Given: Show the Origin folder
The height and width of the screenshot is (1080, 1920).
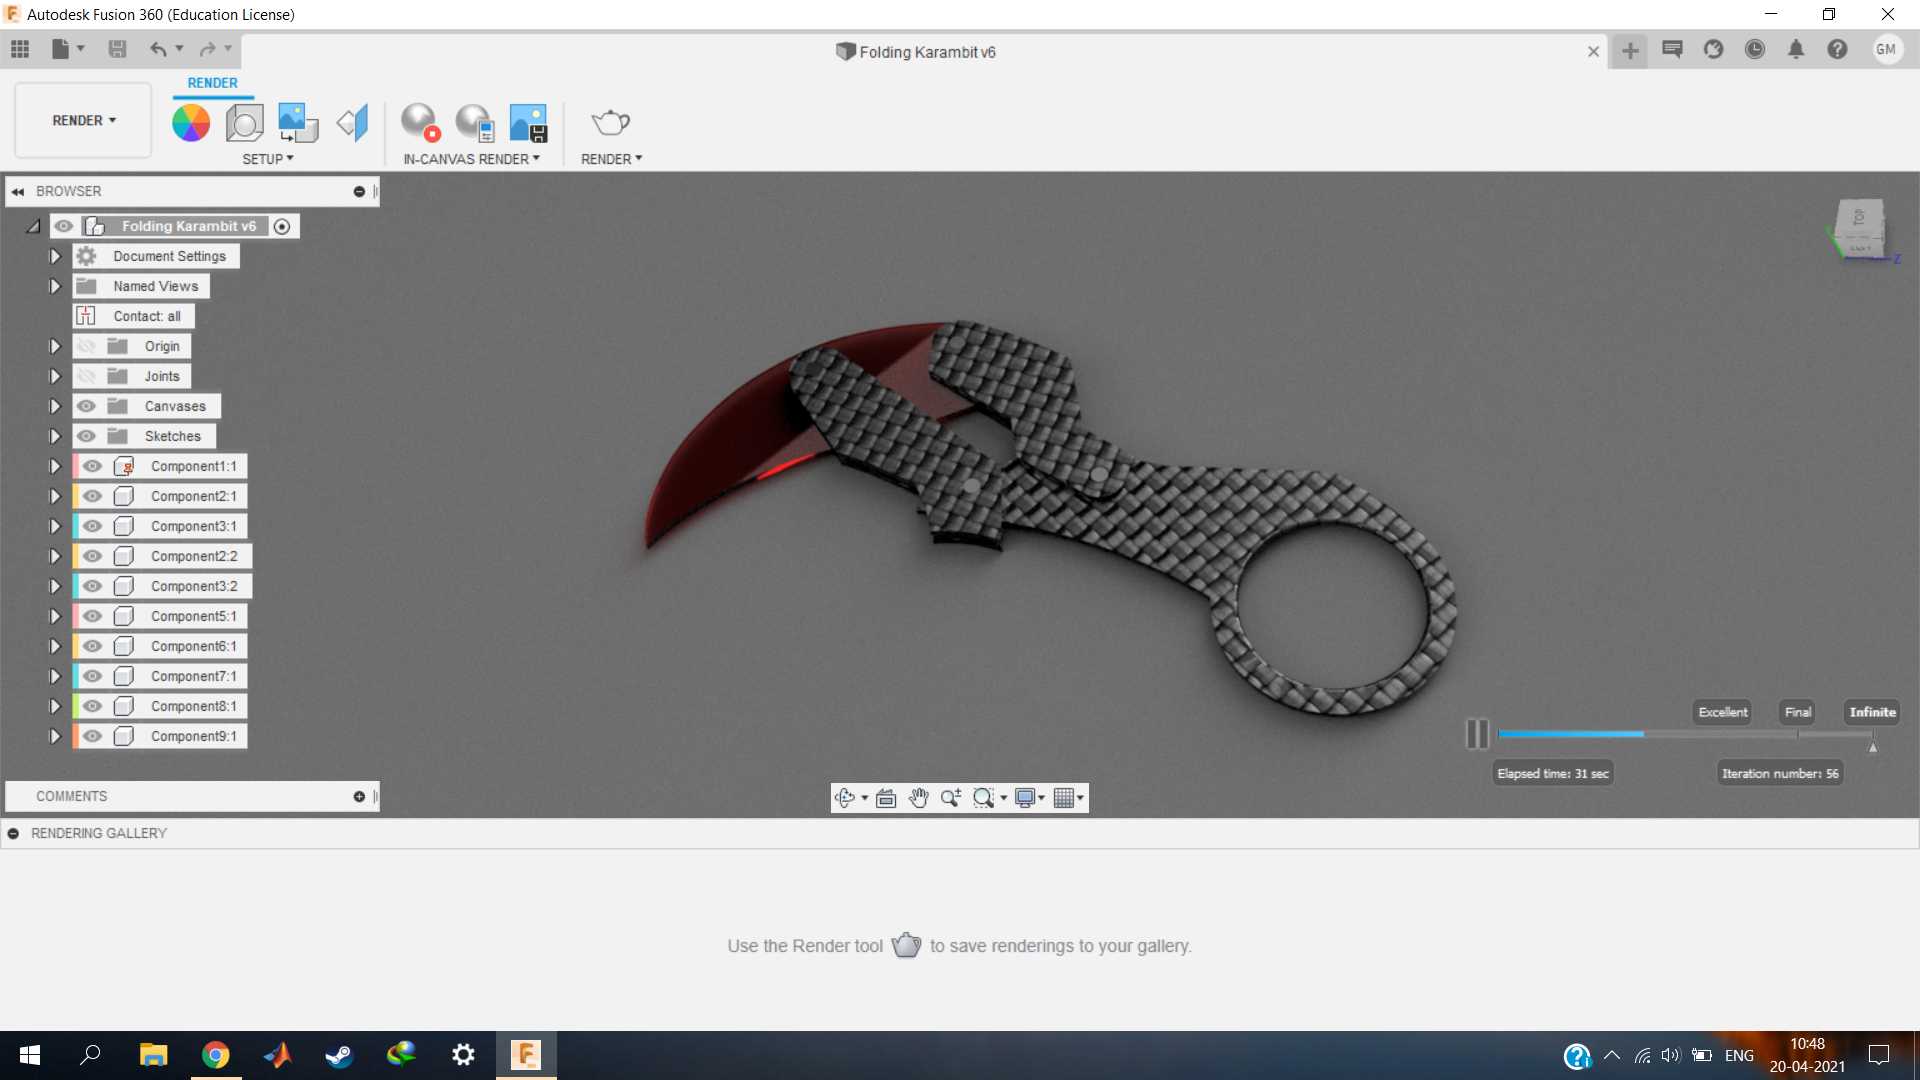Looking at the screenshot, I should (87, 346).
